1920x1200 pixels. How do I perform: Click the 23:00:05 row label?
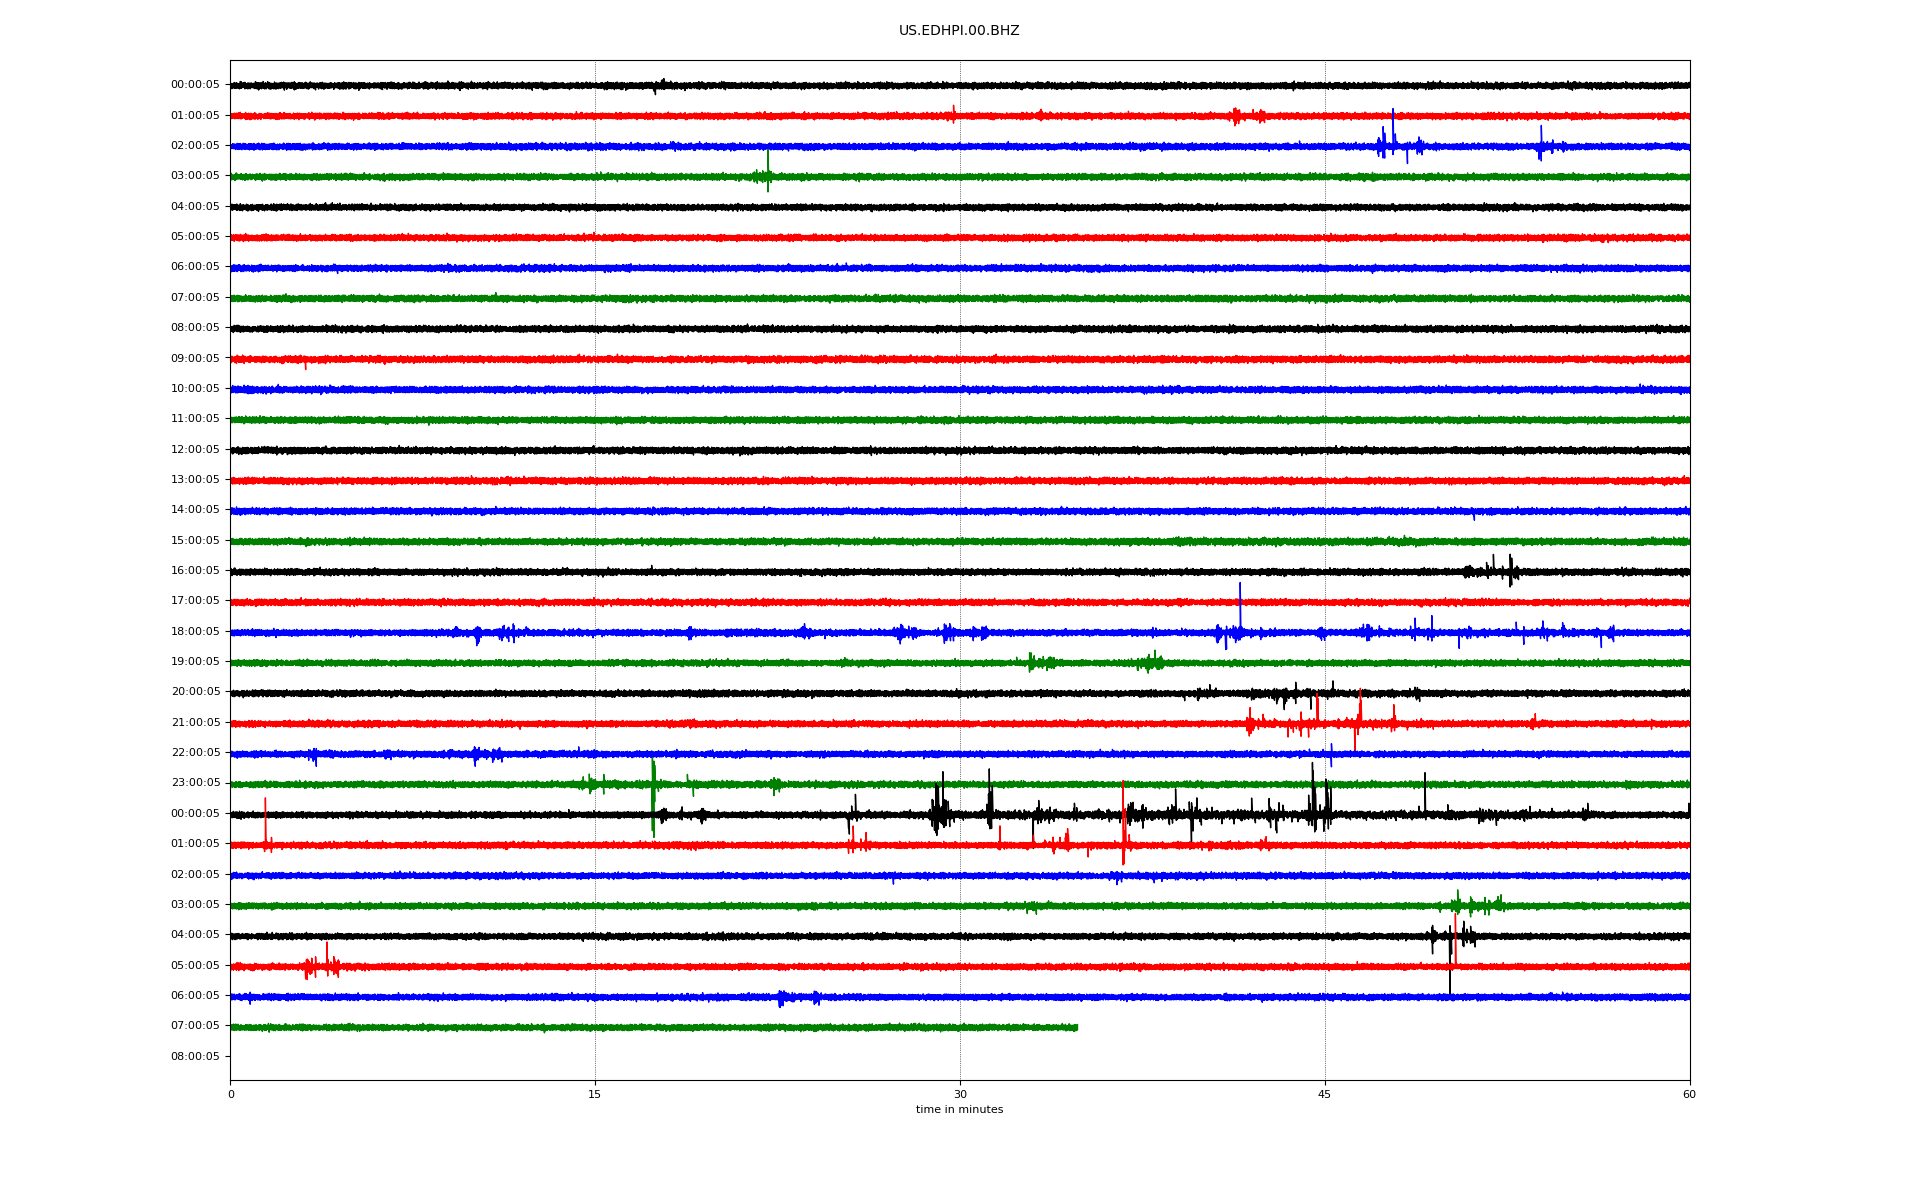(195, 783)
